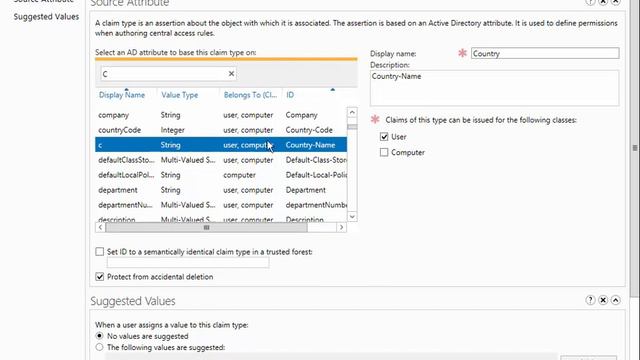This screenshot has width=640, height=360.
Task: Click the right arrow of the horizontal scrollbar
Action: tap(341, 227)
